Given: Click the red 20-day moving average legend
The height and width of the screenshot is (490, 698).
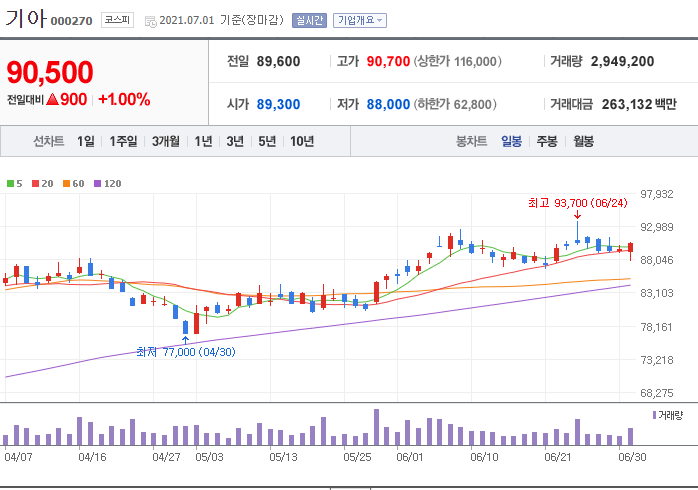Looking at the screenshot, I should click(43, 183).
